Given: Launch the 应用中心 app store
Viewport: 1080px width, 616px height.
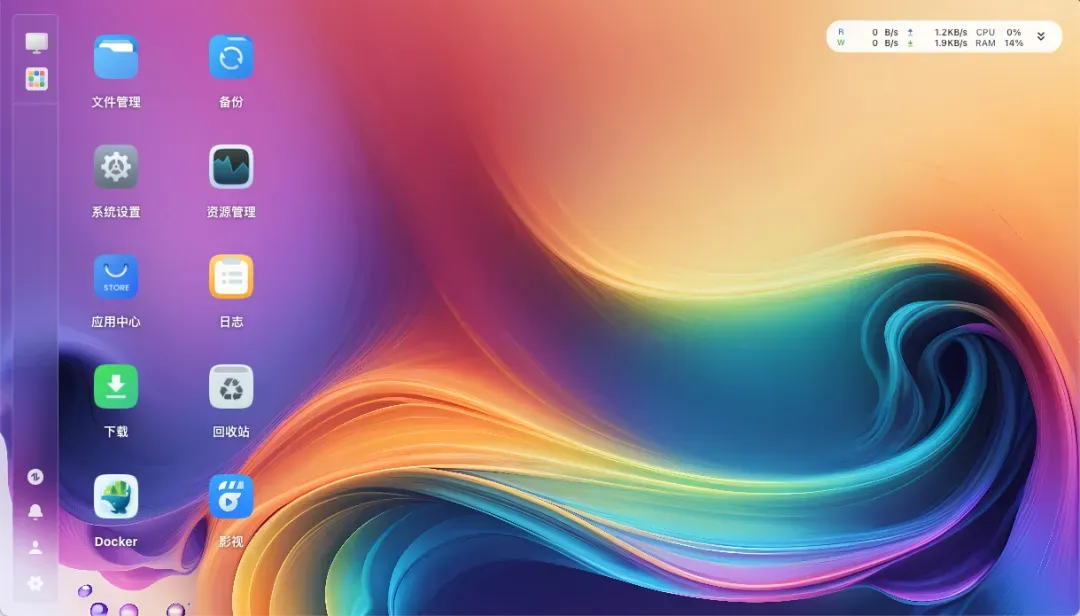Looking at the screenshot, I should (116, 278).
